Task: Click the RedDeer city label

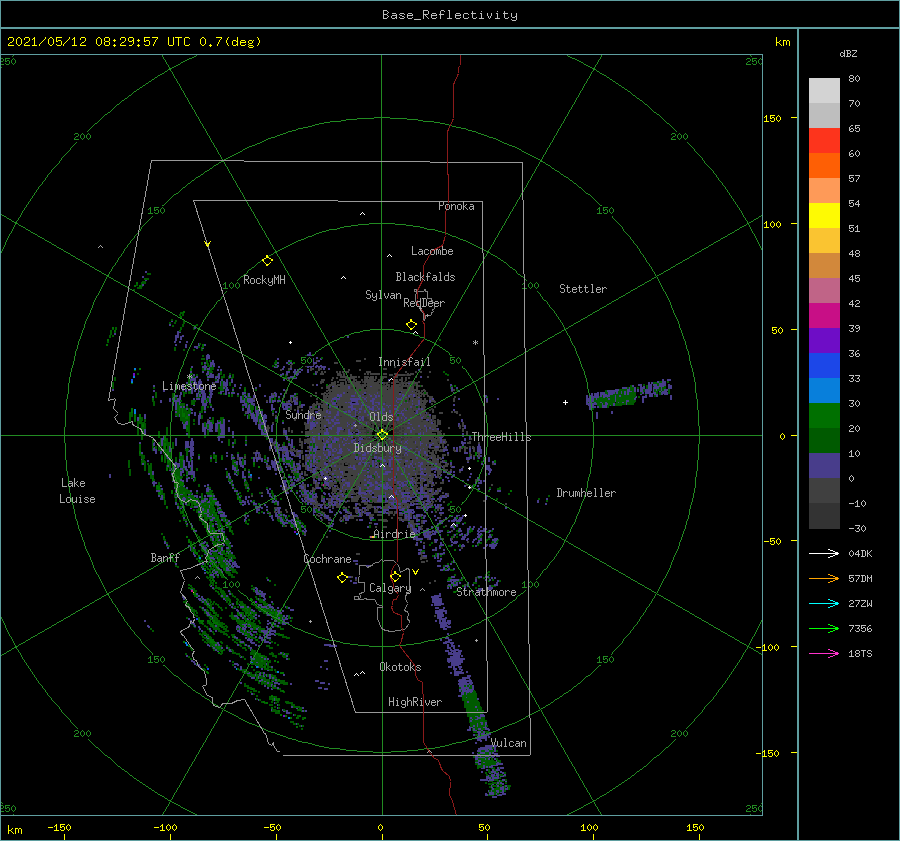Action: (x=424, y=303)
